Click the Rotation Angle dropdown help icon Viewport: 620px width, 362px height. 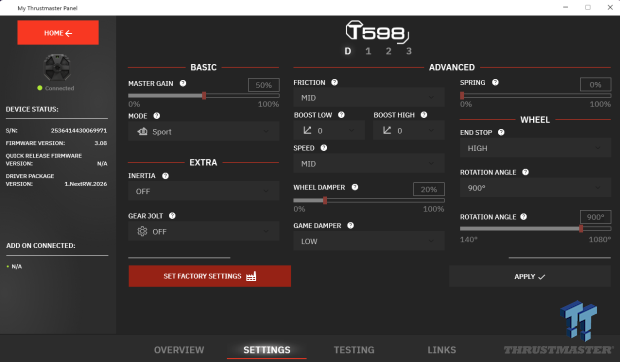point(525,172)
